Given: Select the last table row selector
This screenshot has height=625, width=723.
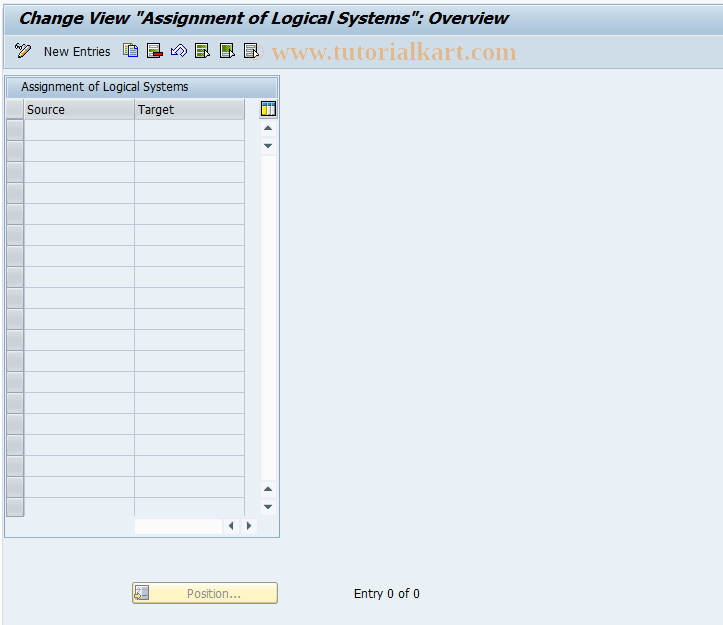Looking at the screenshot, I should click(x=15, y=507).
